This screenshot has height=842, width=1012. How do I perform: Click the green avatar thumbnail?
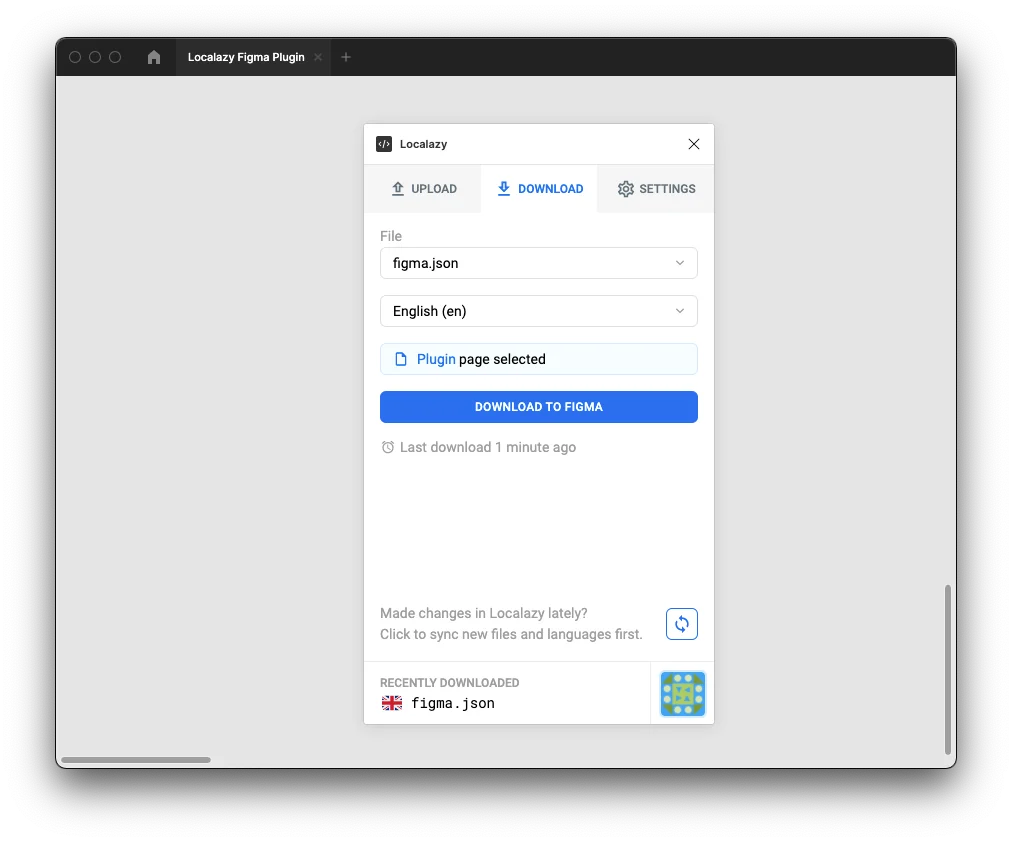682,693
